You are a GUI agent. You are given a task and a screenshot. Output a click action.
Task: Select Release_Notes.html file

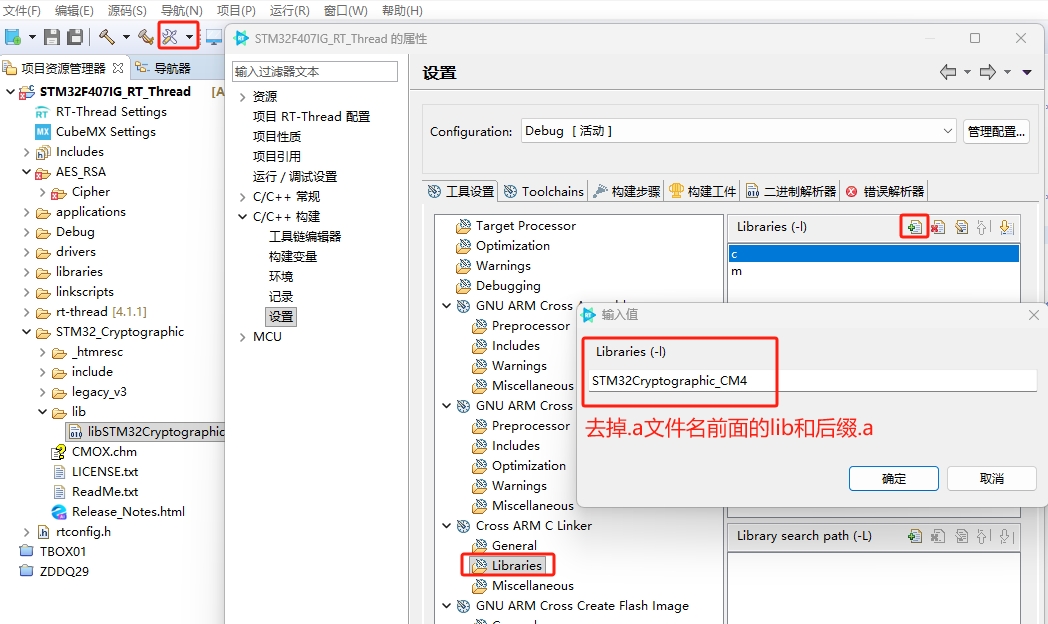(128, 512)
